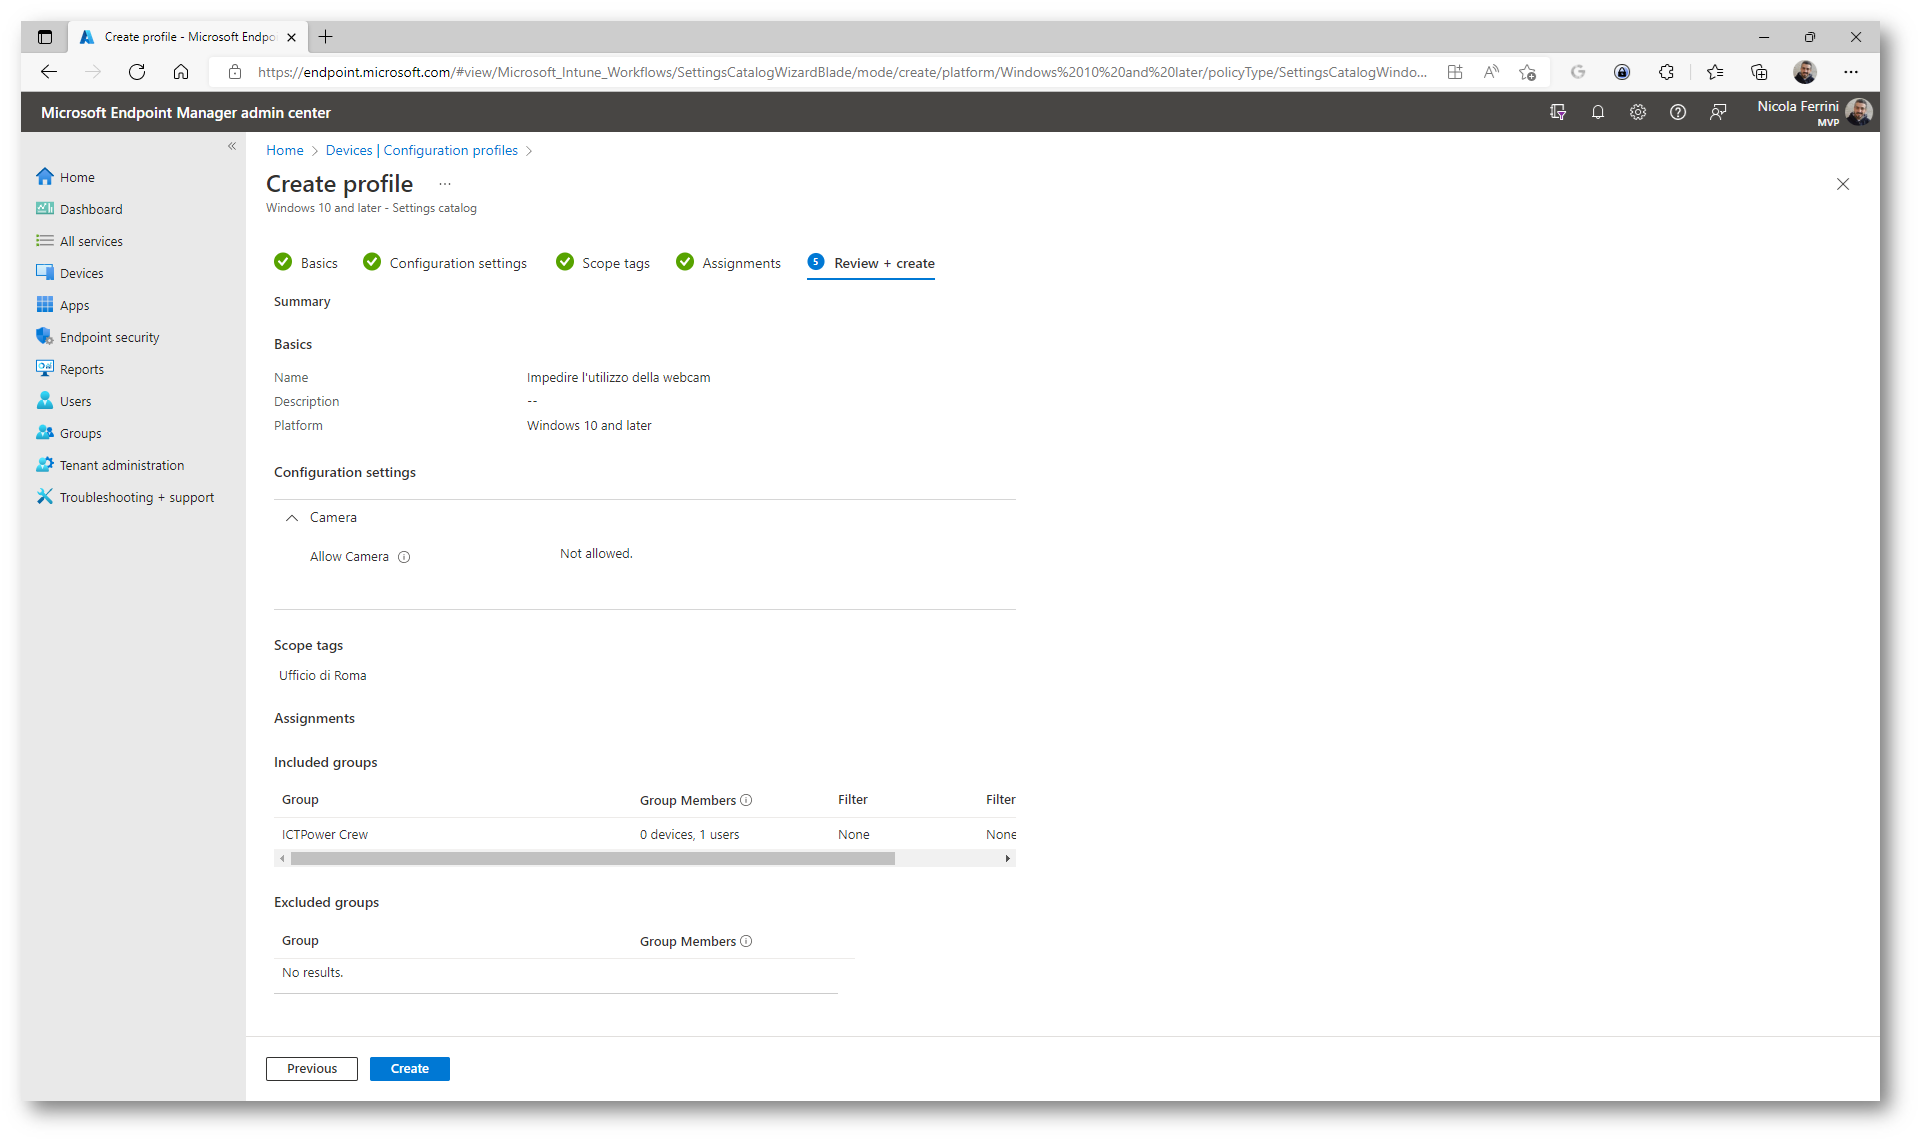Open a new browser tab

point(325,37)
